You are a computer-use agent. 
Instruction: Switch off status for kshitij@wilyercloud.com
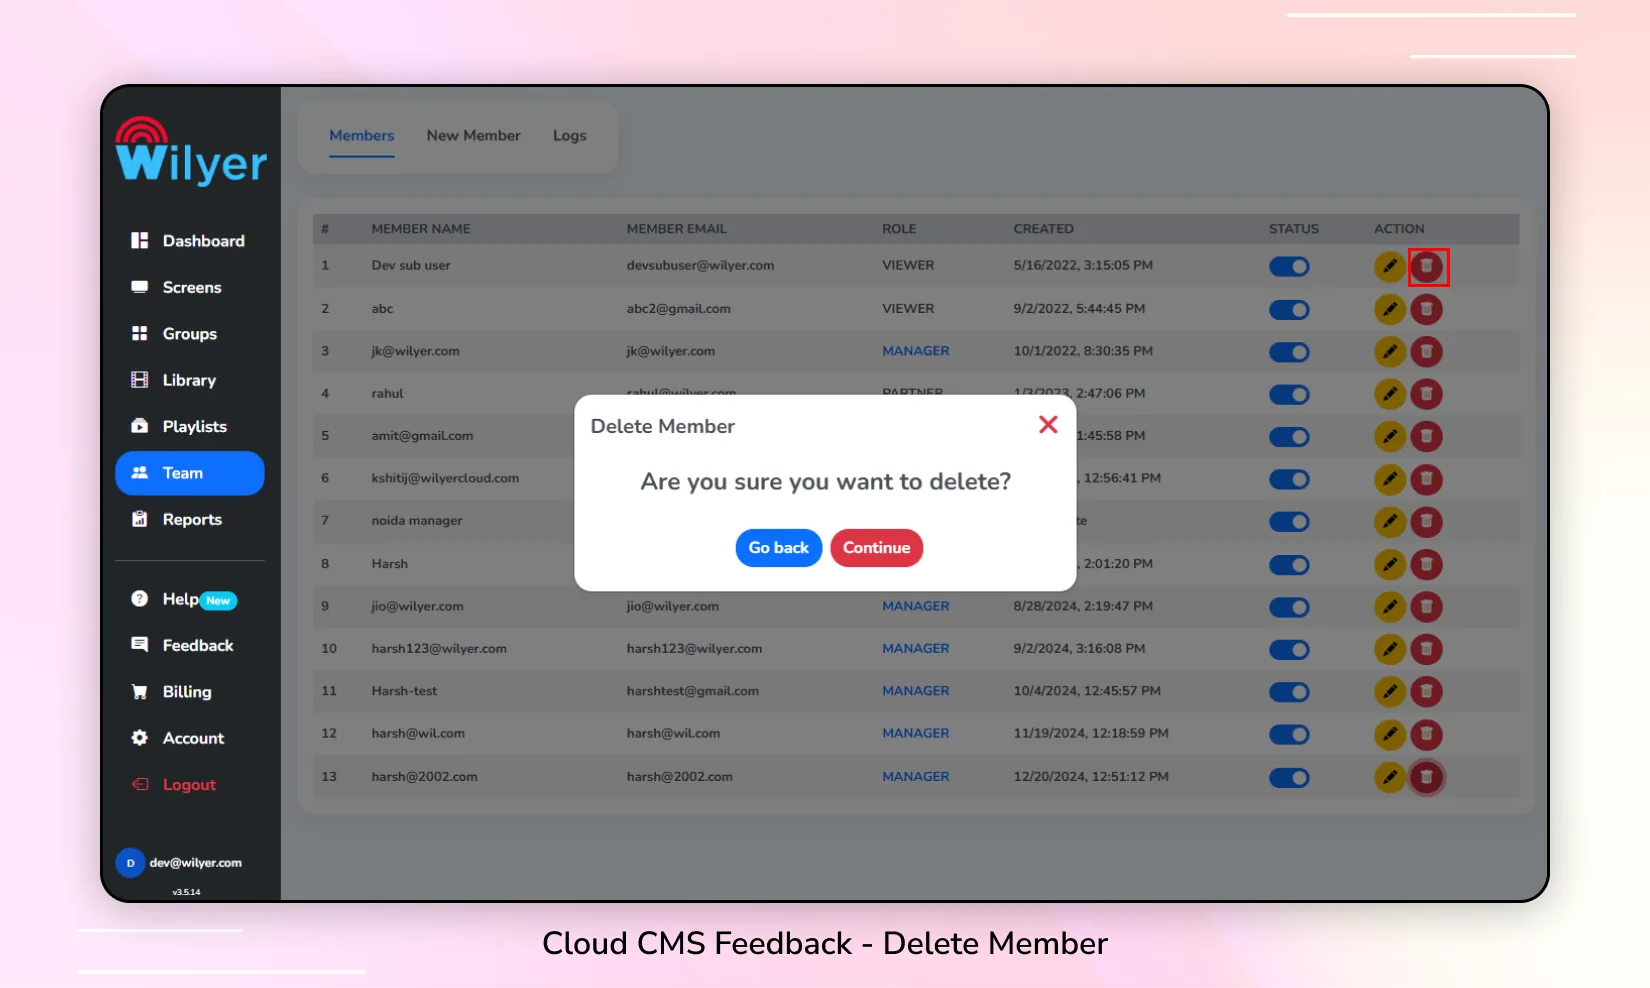[x=1289, y=480]
